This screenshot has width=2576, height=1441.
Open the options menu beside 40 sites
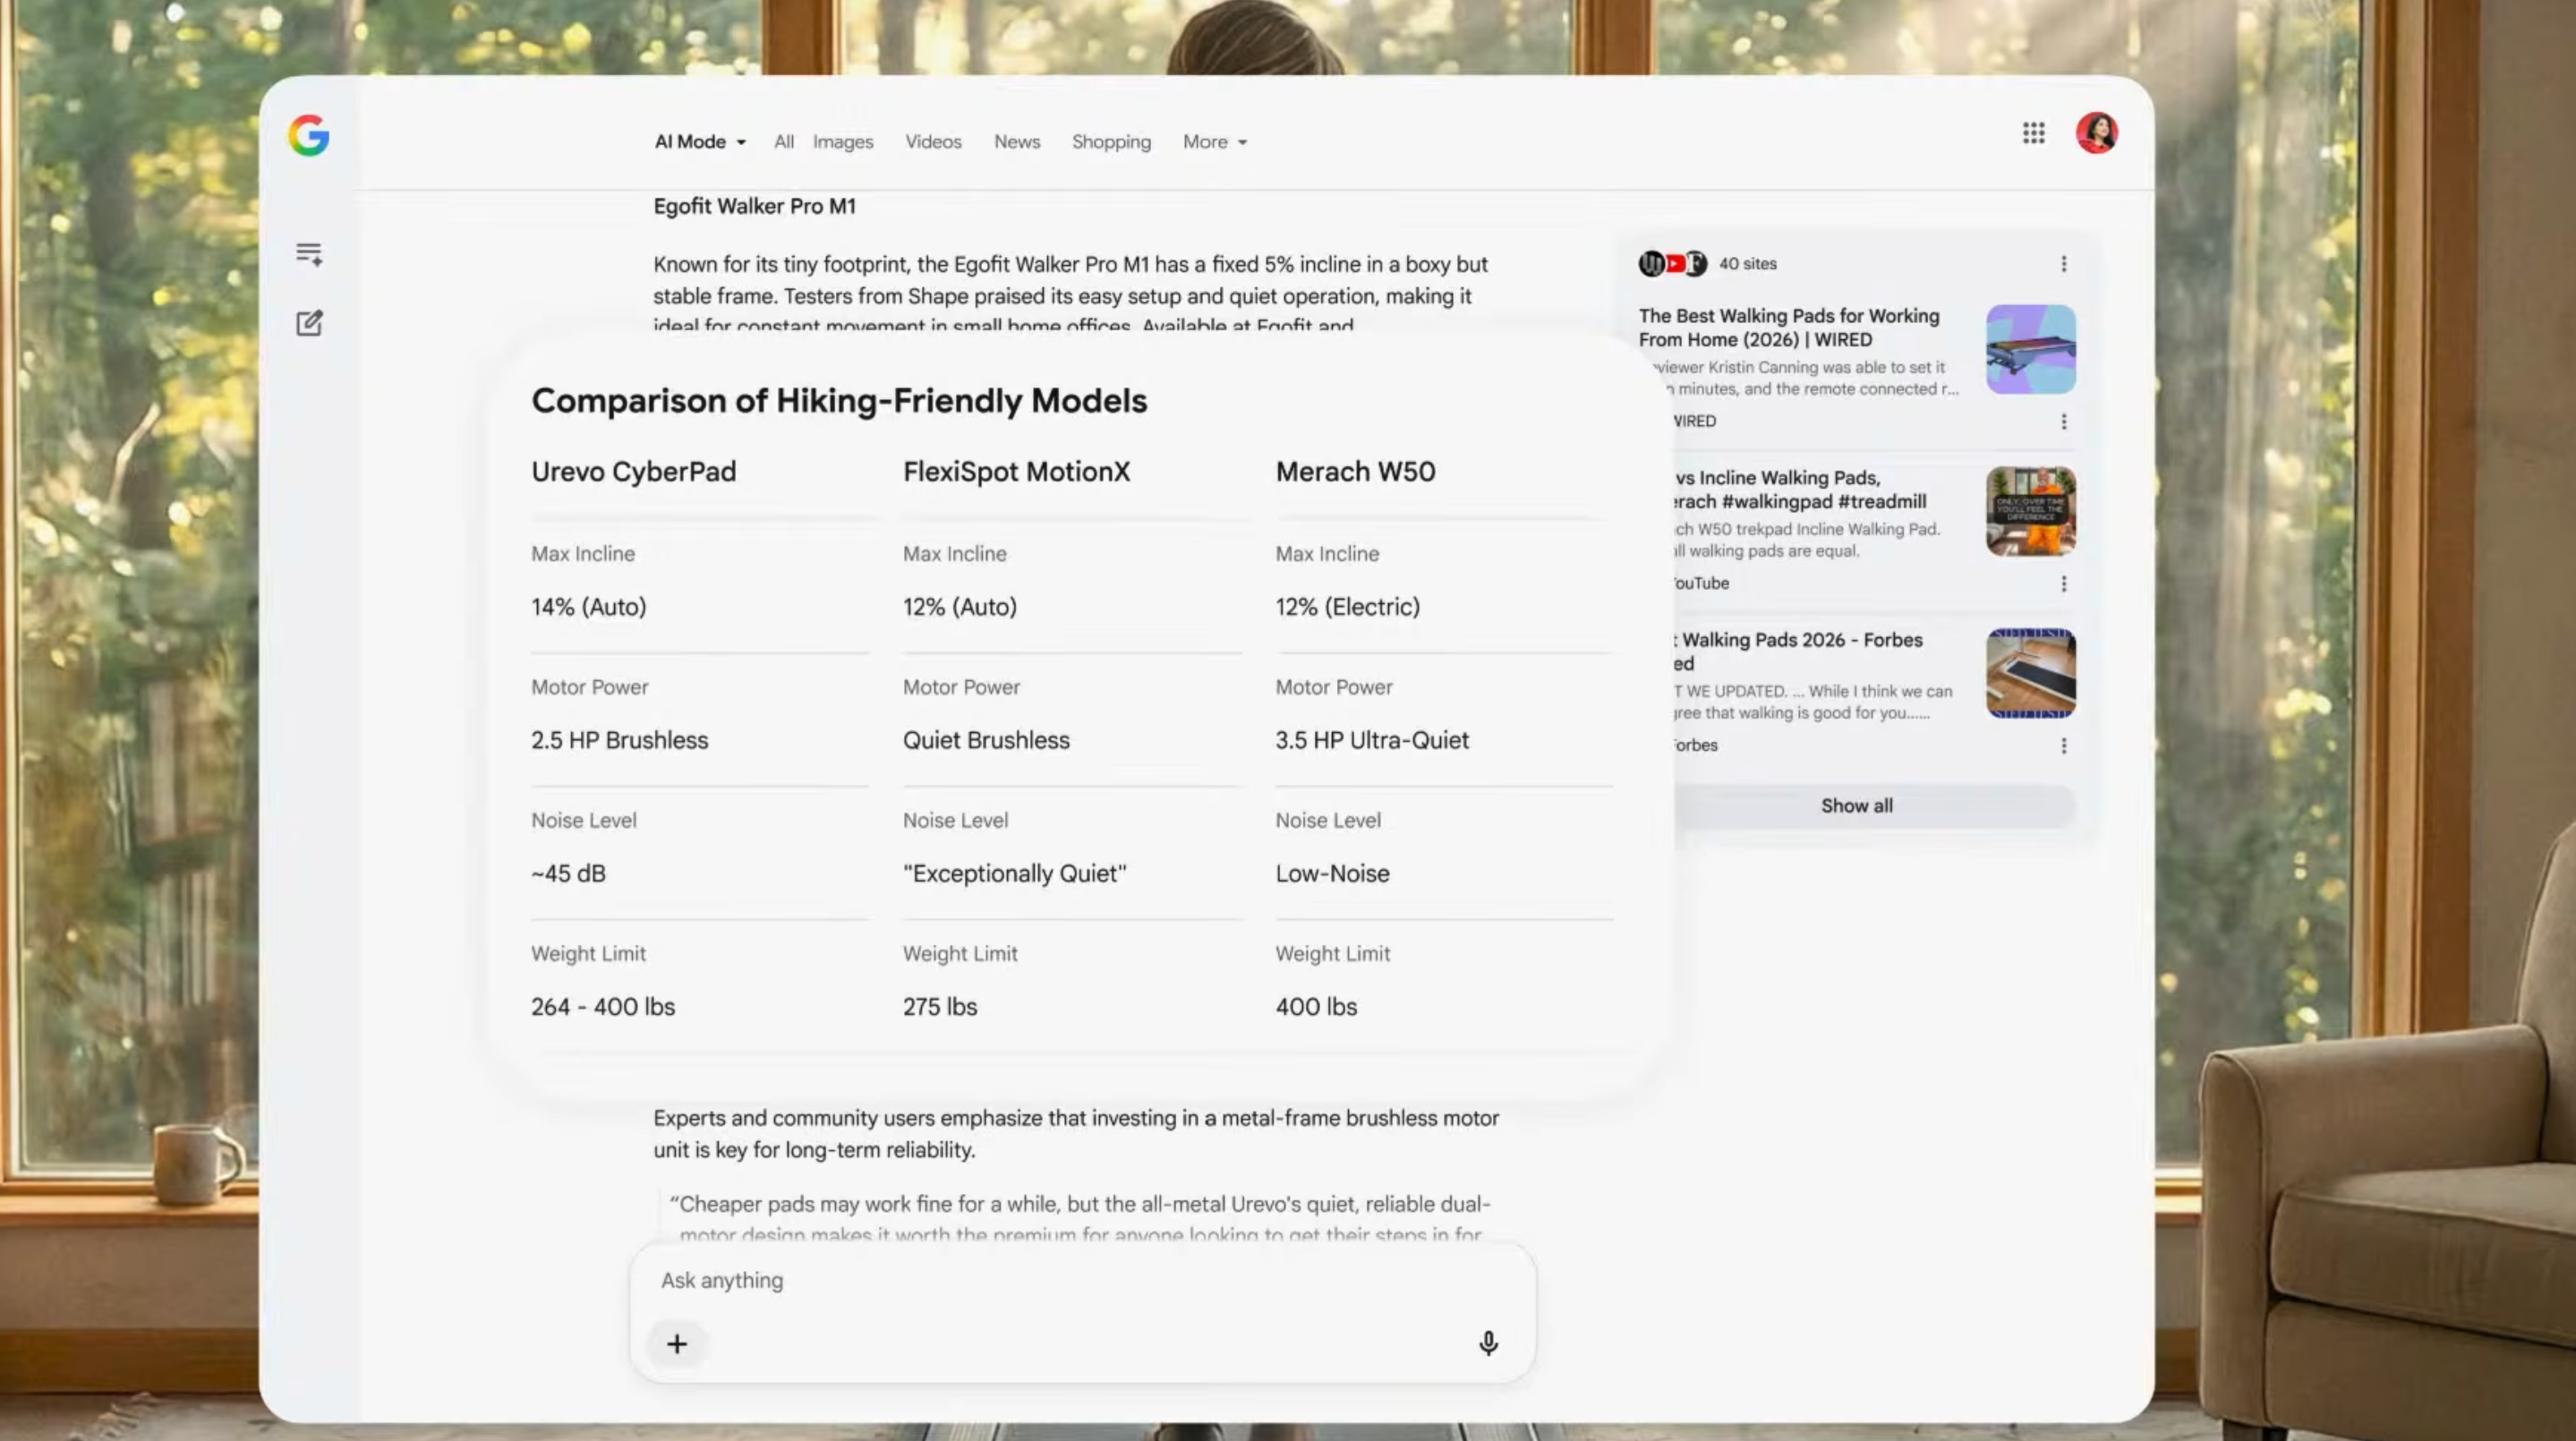tap(2063, 264)
